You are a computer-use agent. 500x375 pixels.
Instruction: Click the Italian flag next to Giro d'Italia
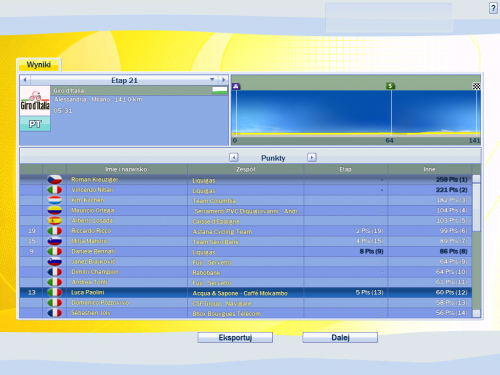[x=219, y=90]
